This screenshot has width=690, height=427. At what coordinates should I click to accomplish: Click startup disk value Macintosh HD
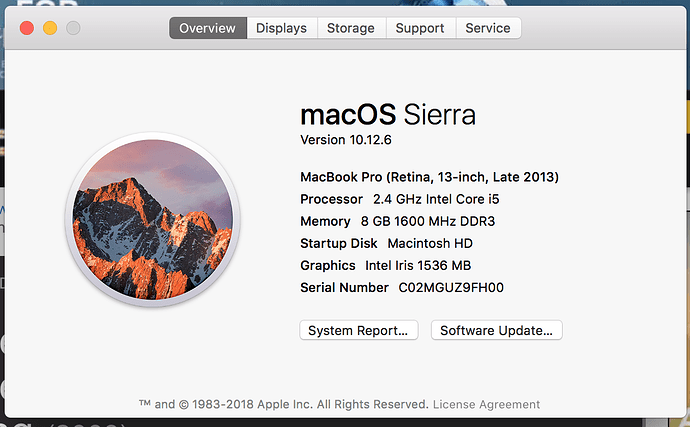coord(430,243)
